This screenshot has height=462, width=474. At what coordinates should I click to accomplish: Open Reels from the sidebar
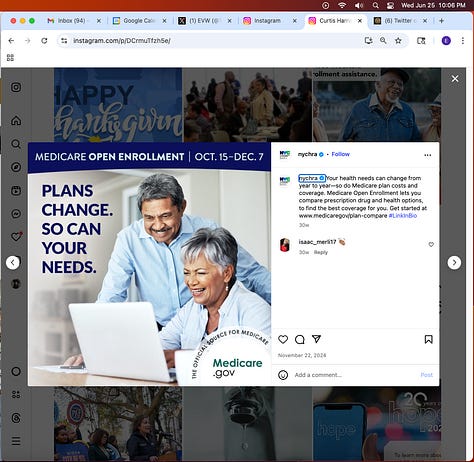click(x=16, y=191)
